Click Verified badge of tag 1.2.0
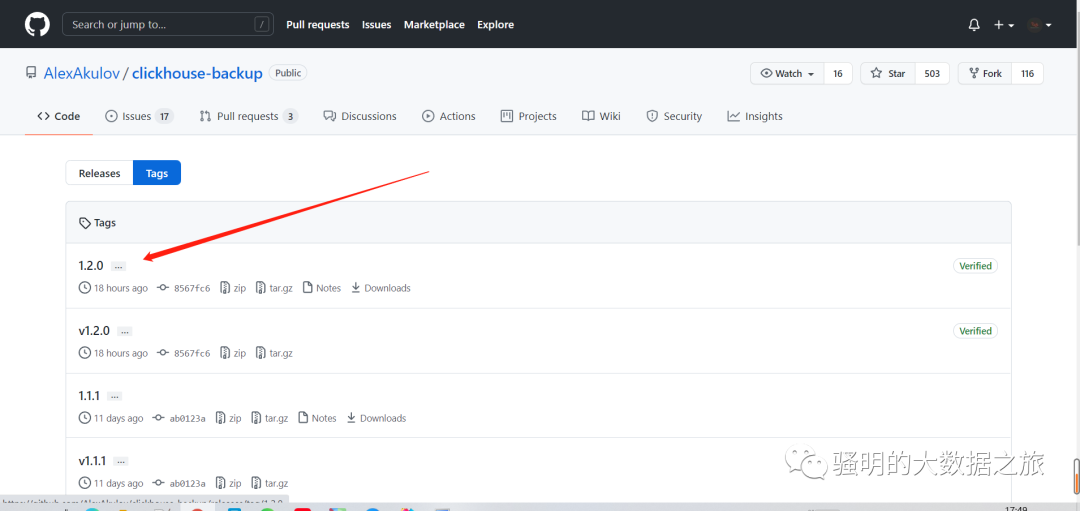This screenshot has width=1080, height=511. point(975,266)
